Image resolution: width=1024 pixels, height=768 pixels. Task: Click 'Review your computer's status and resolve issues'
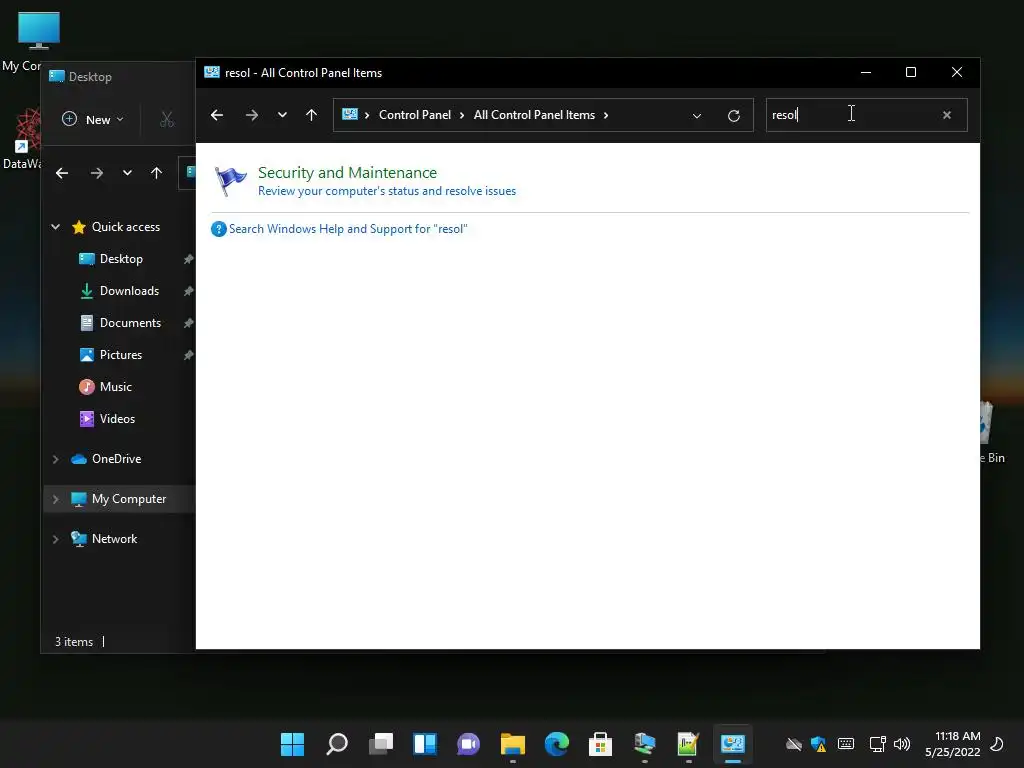coord(387,191)
